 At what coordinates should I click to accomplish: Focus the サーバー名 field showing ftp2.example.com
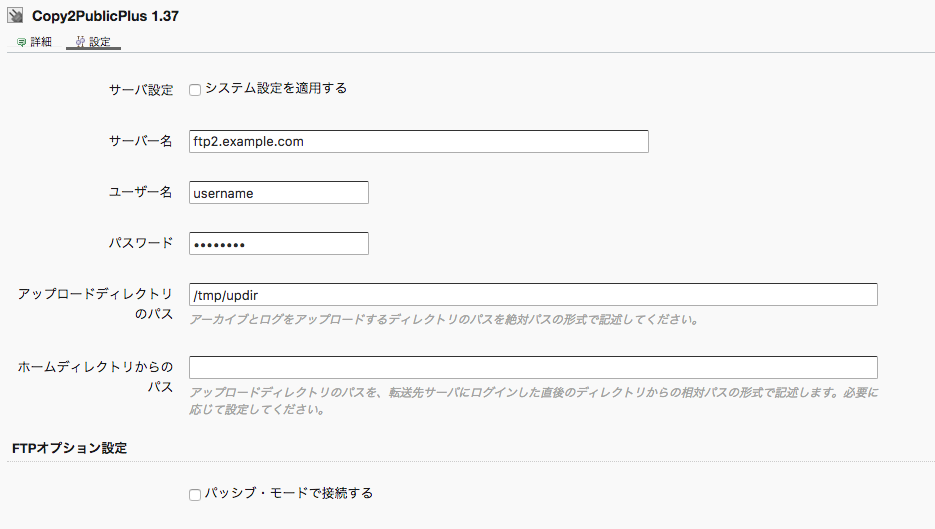[x=419, y=141]
